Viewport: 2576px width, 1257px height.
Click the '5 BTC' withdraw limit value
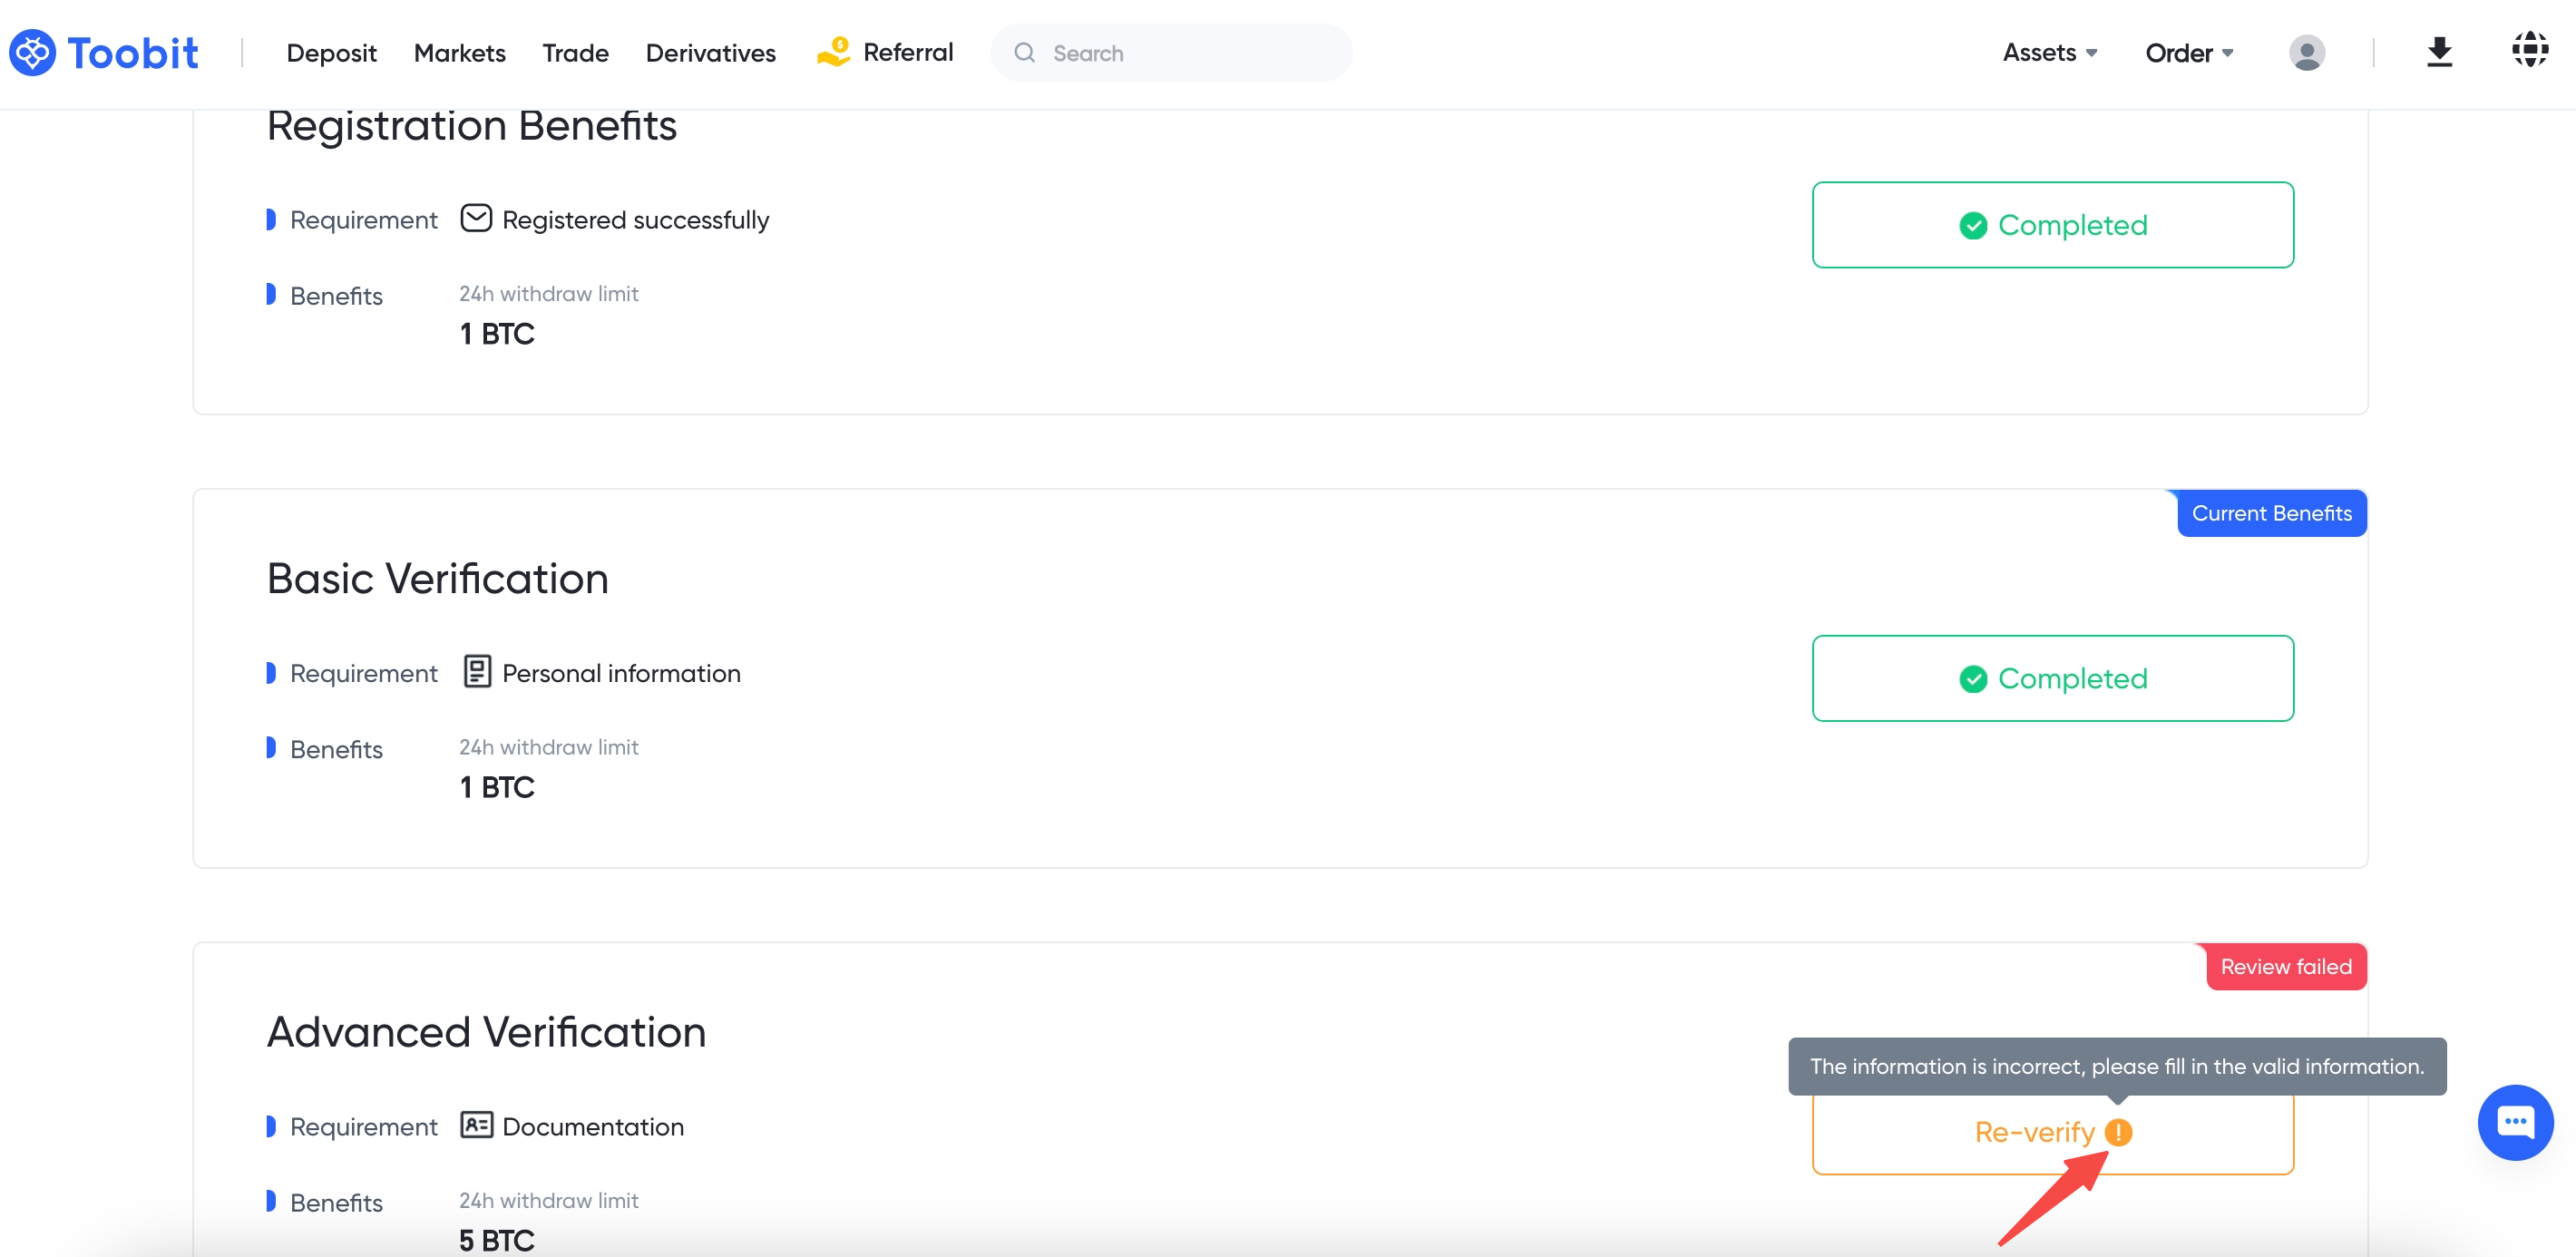pyautogui.click(x=496, y=1240)
